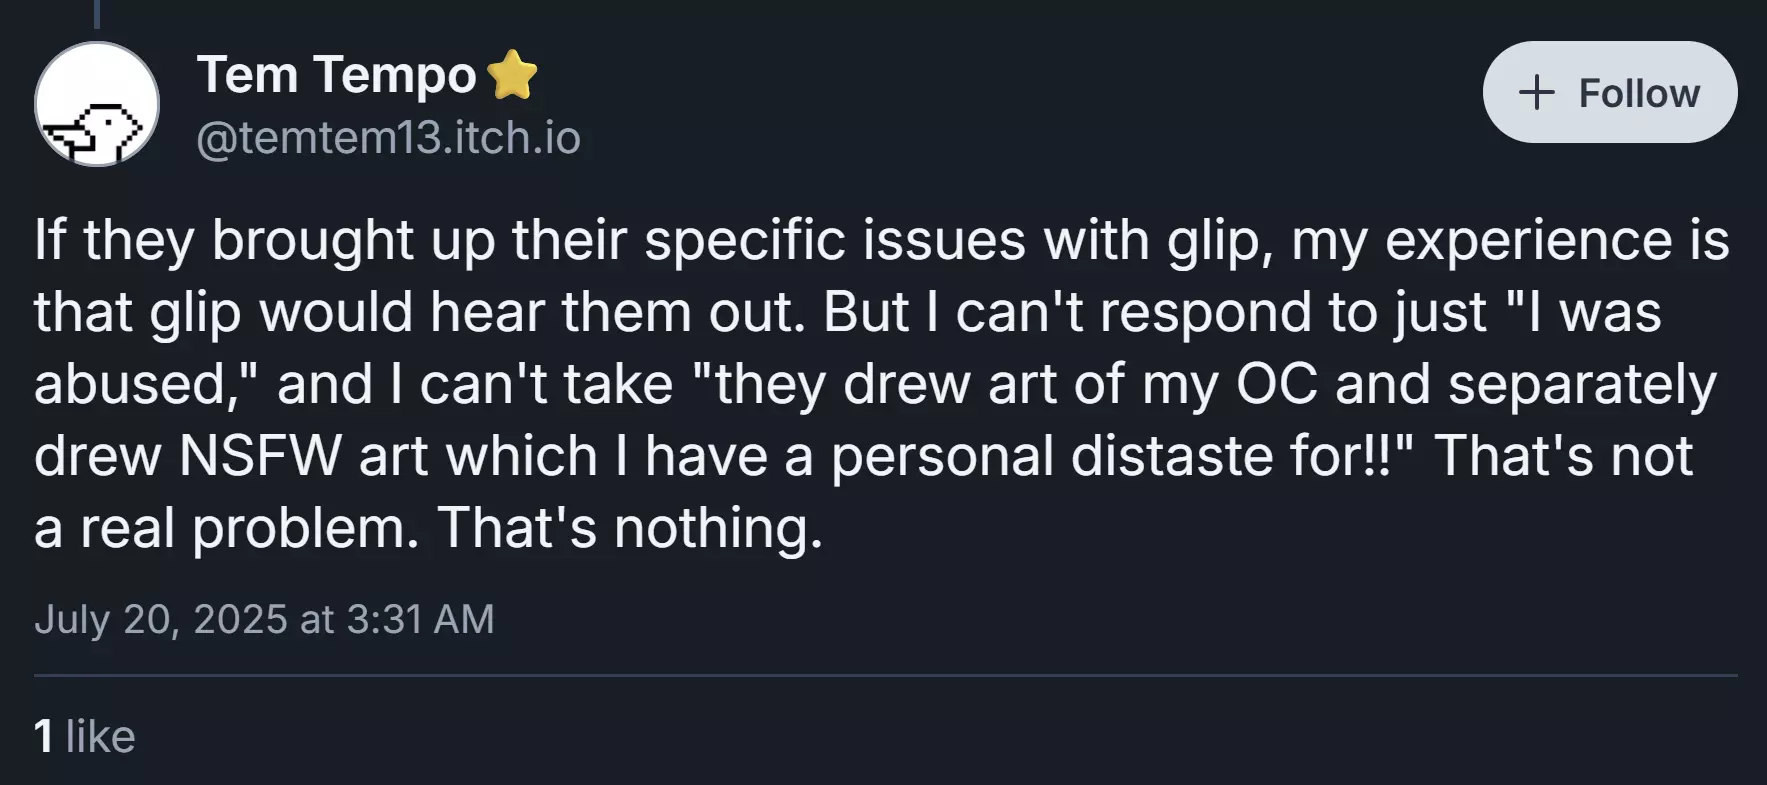View who liked via "1 like"
Viewport: 1767px width, 785px height.
tap(85, 737)
